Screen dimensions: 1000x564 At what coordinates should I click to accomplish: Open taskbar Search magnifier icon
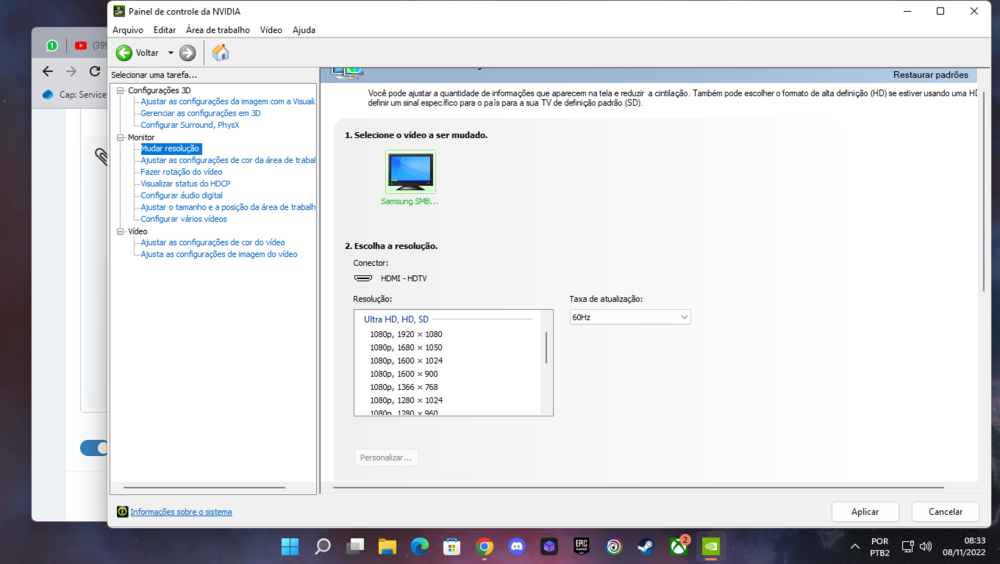click(x=323, y=547)
